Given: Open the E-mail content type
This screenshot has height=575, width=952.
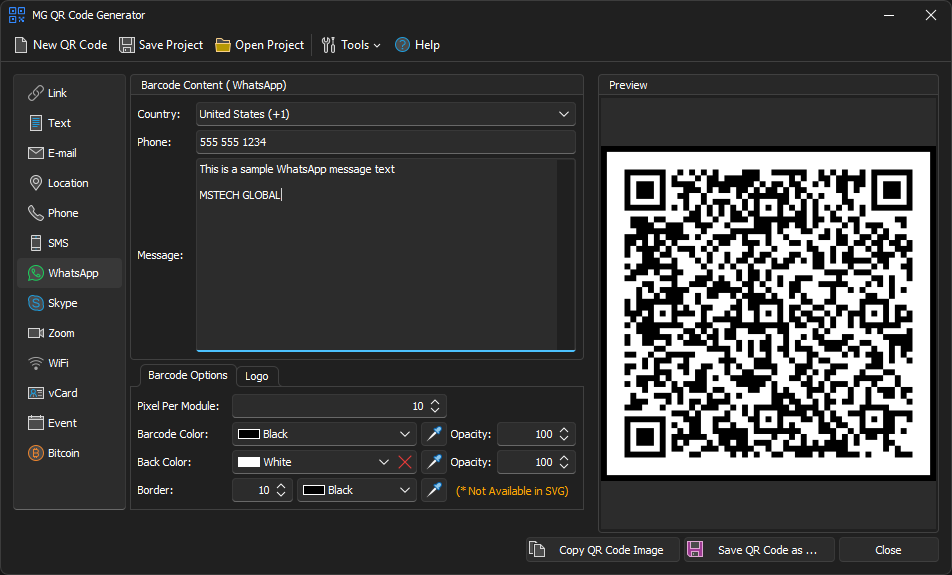Looking at the screenshot, I should click(69, 153).
